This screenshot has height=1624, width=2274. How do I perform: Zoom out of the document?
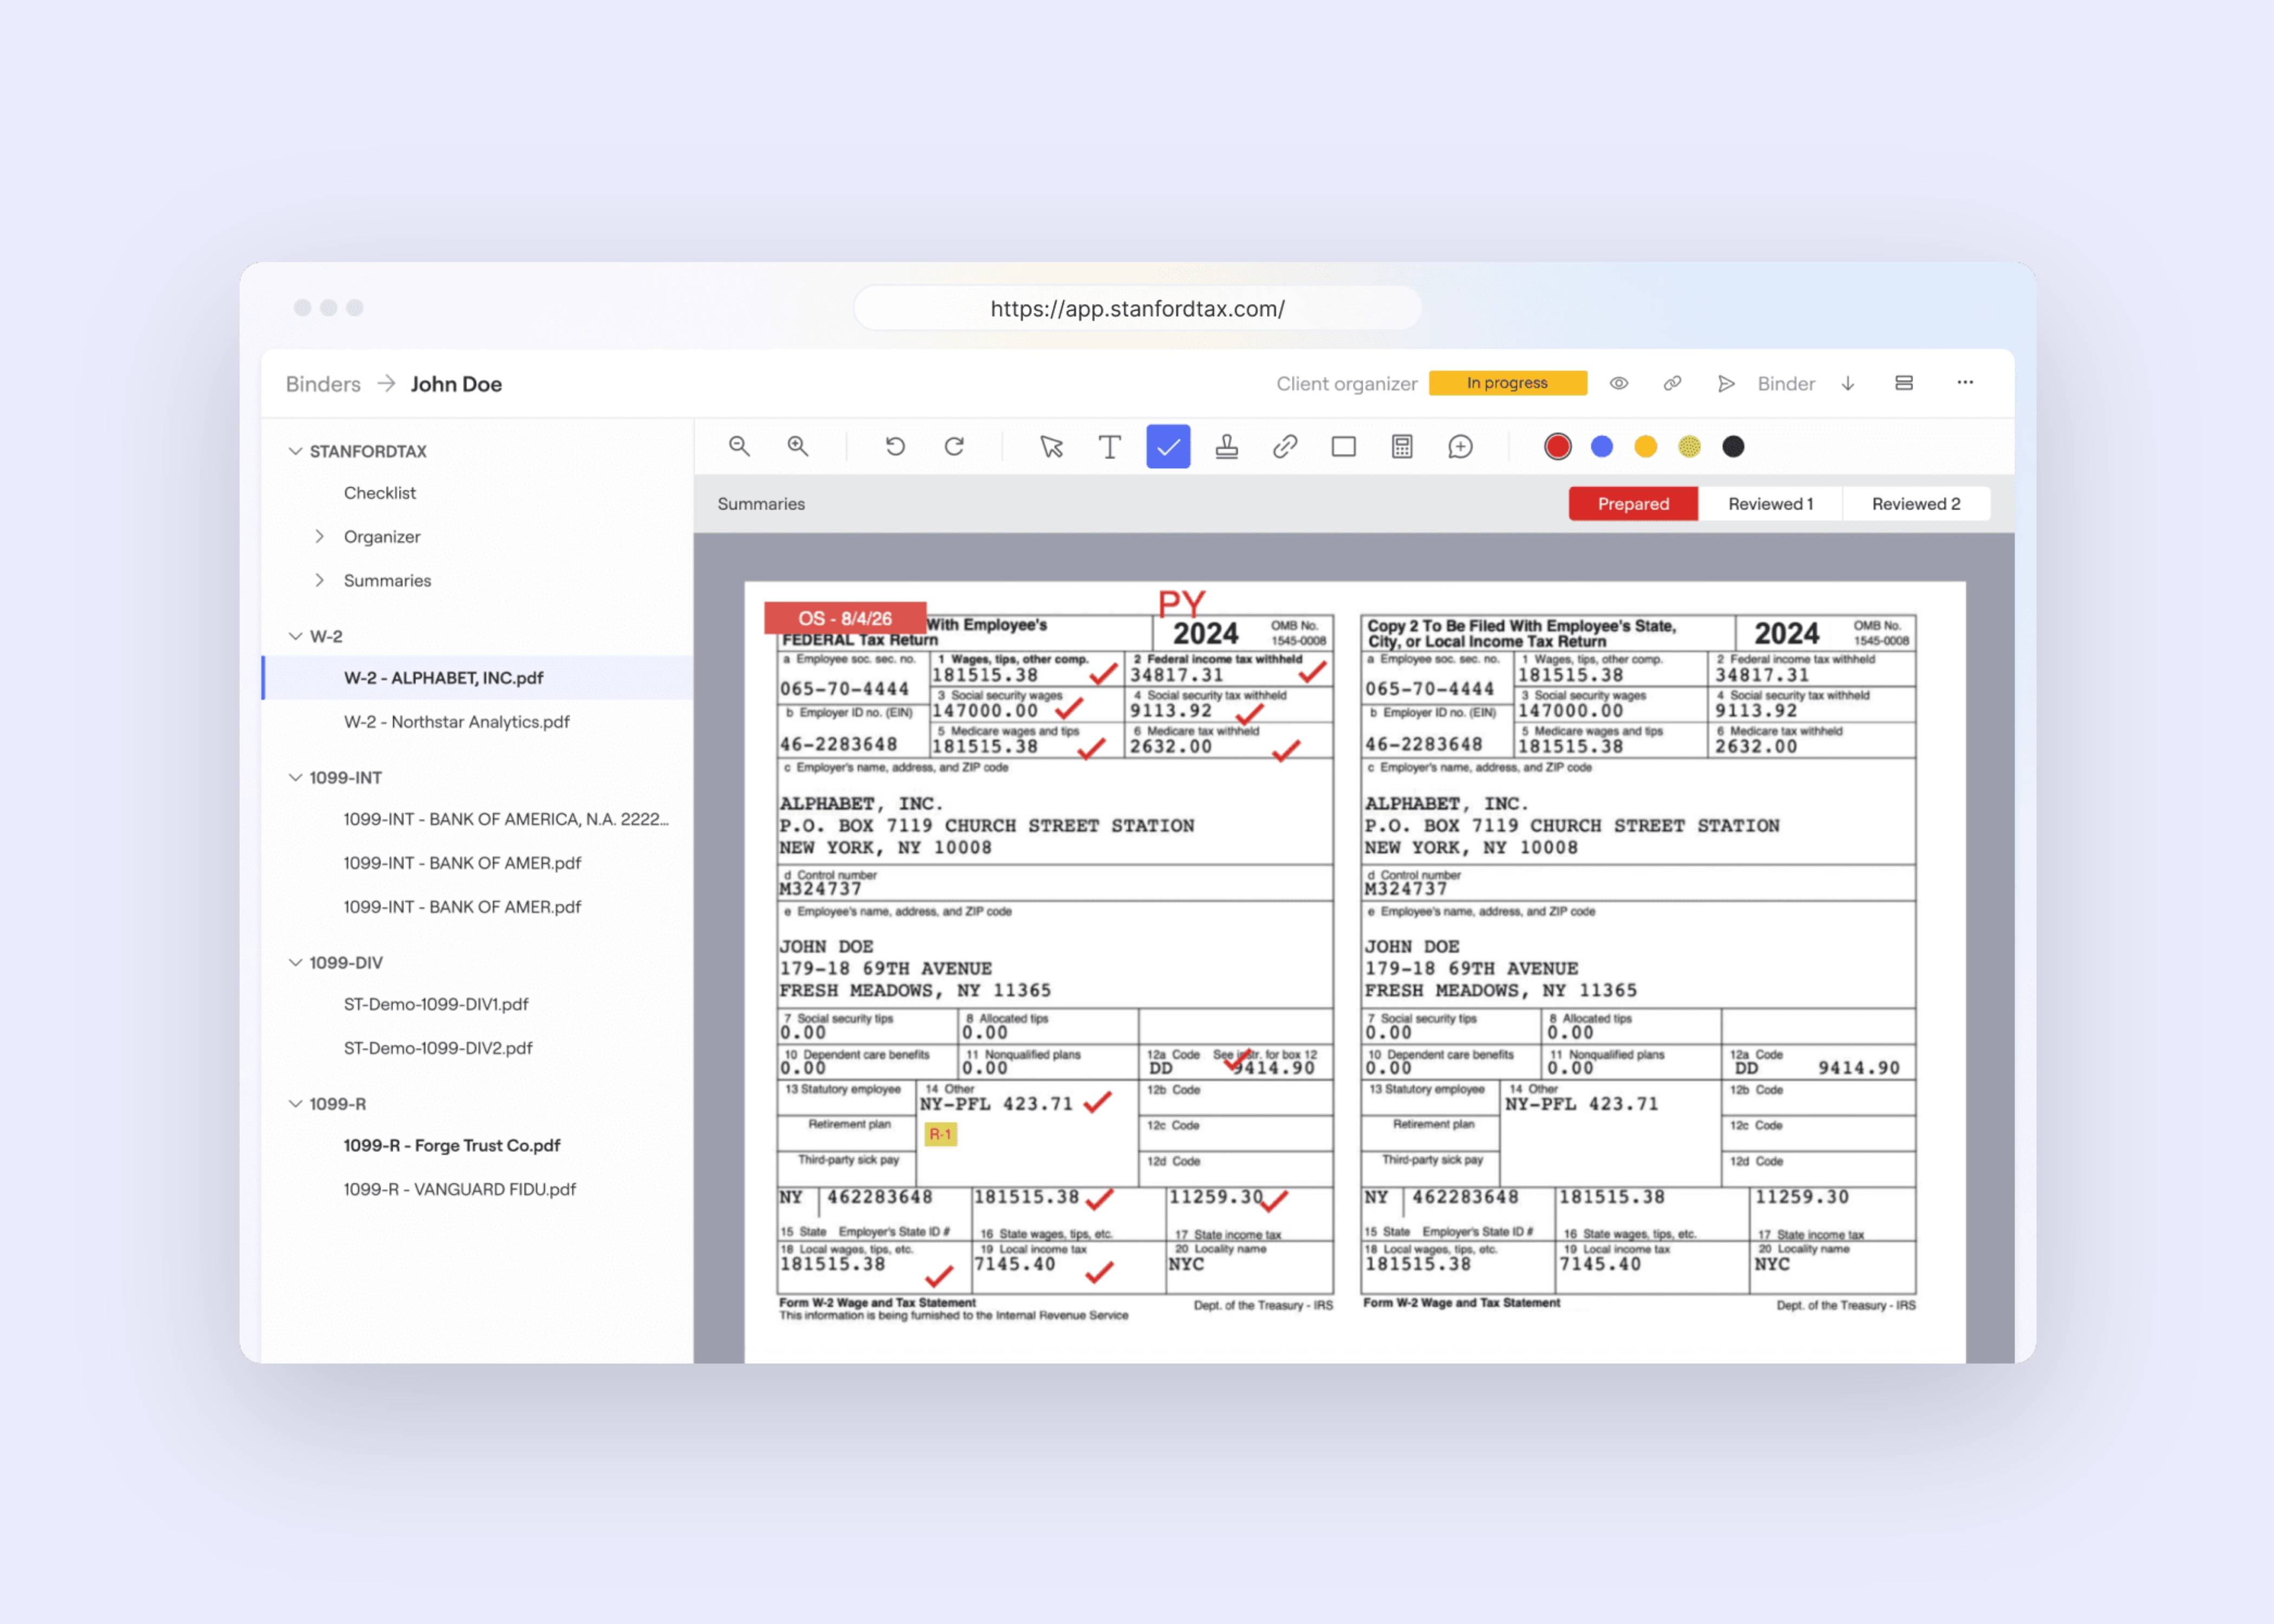pyautogui.click(x=739, y=446)
